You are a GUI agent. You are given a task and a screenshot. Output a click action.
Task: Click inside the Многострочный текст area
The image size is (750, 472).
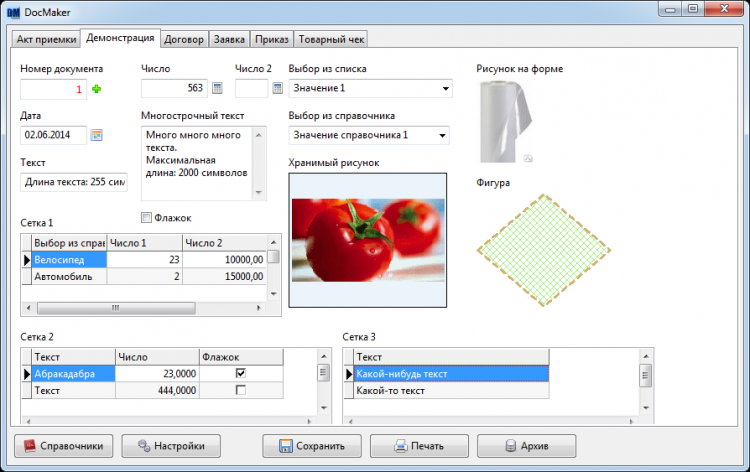(x=197, y=163)
